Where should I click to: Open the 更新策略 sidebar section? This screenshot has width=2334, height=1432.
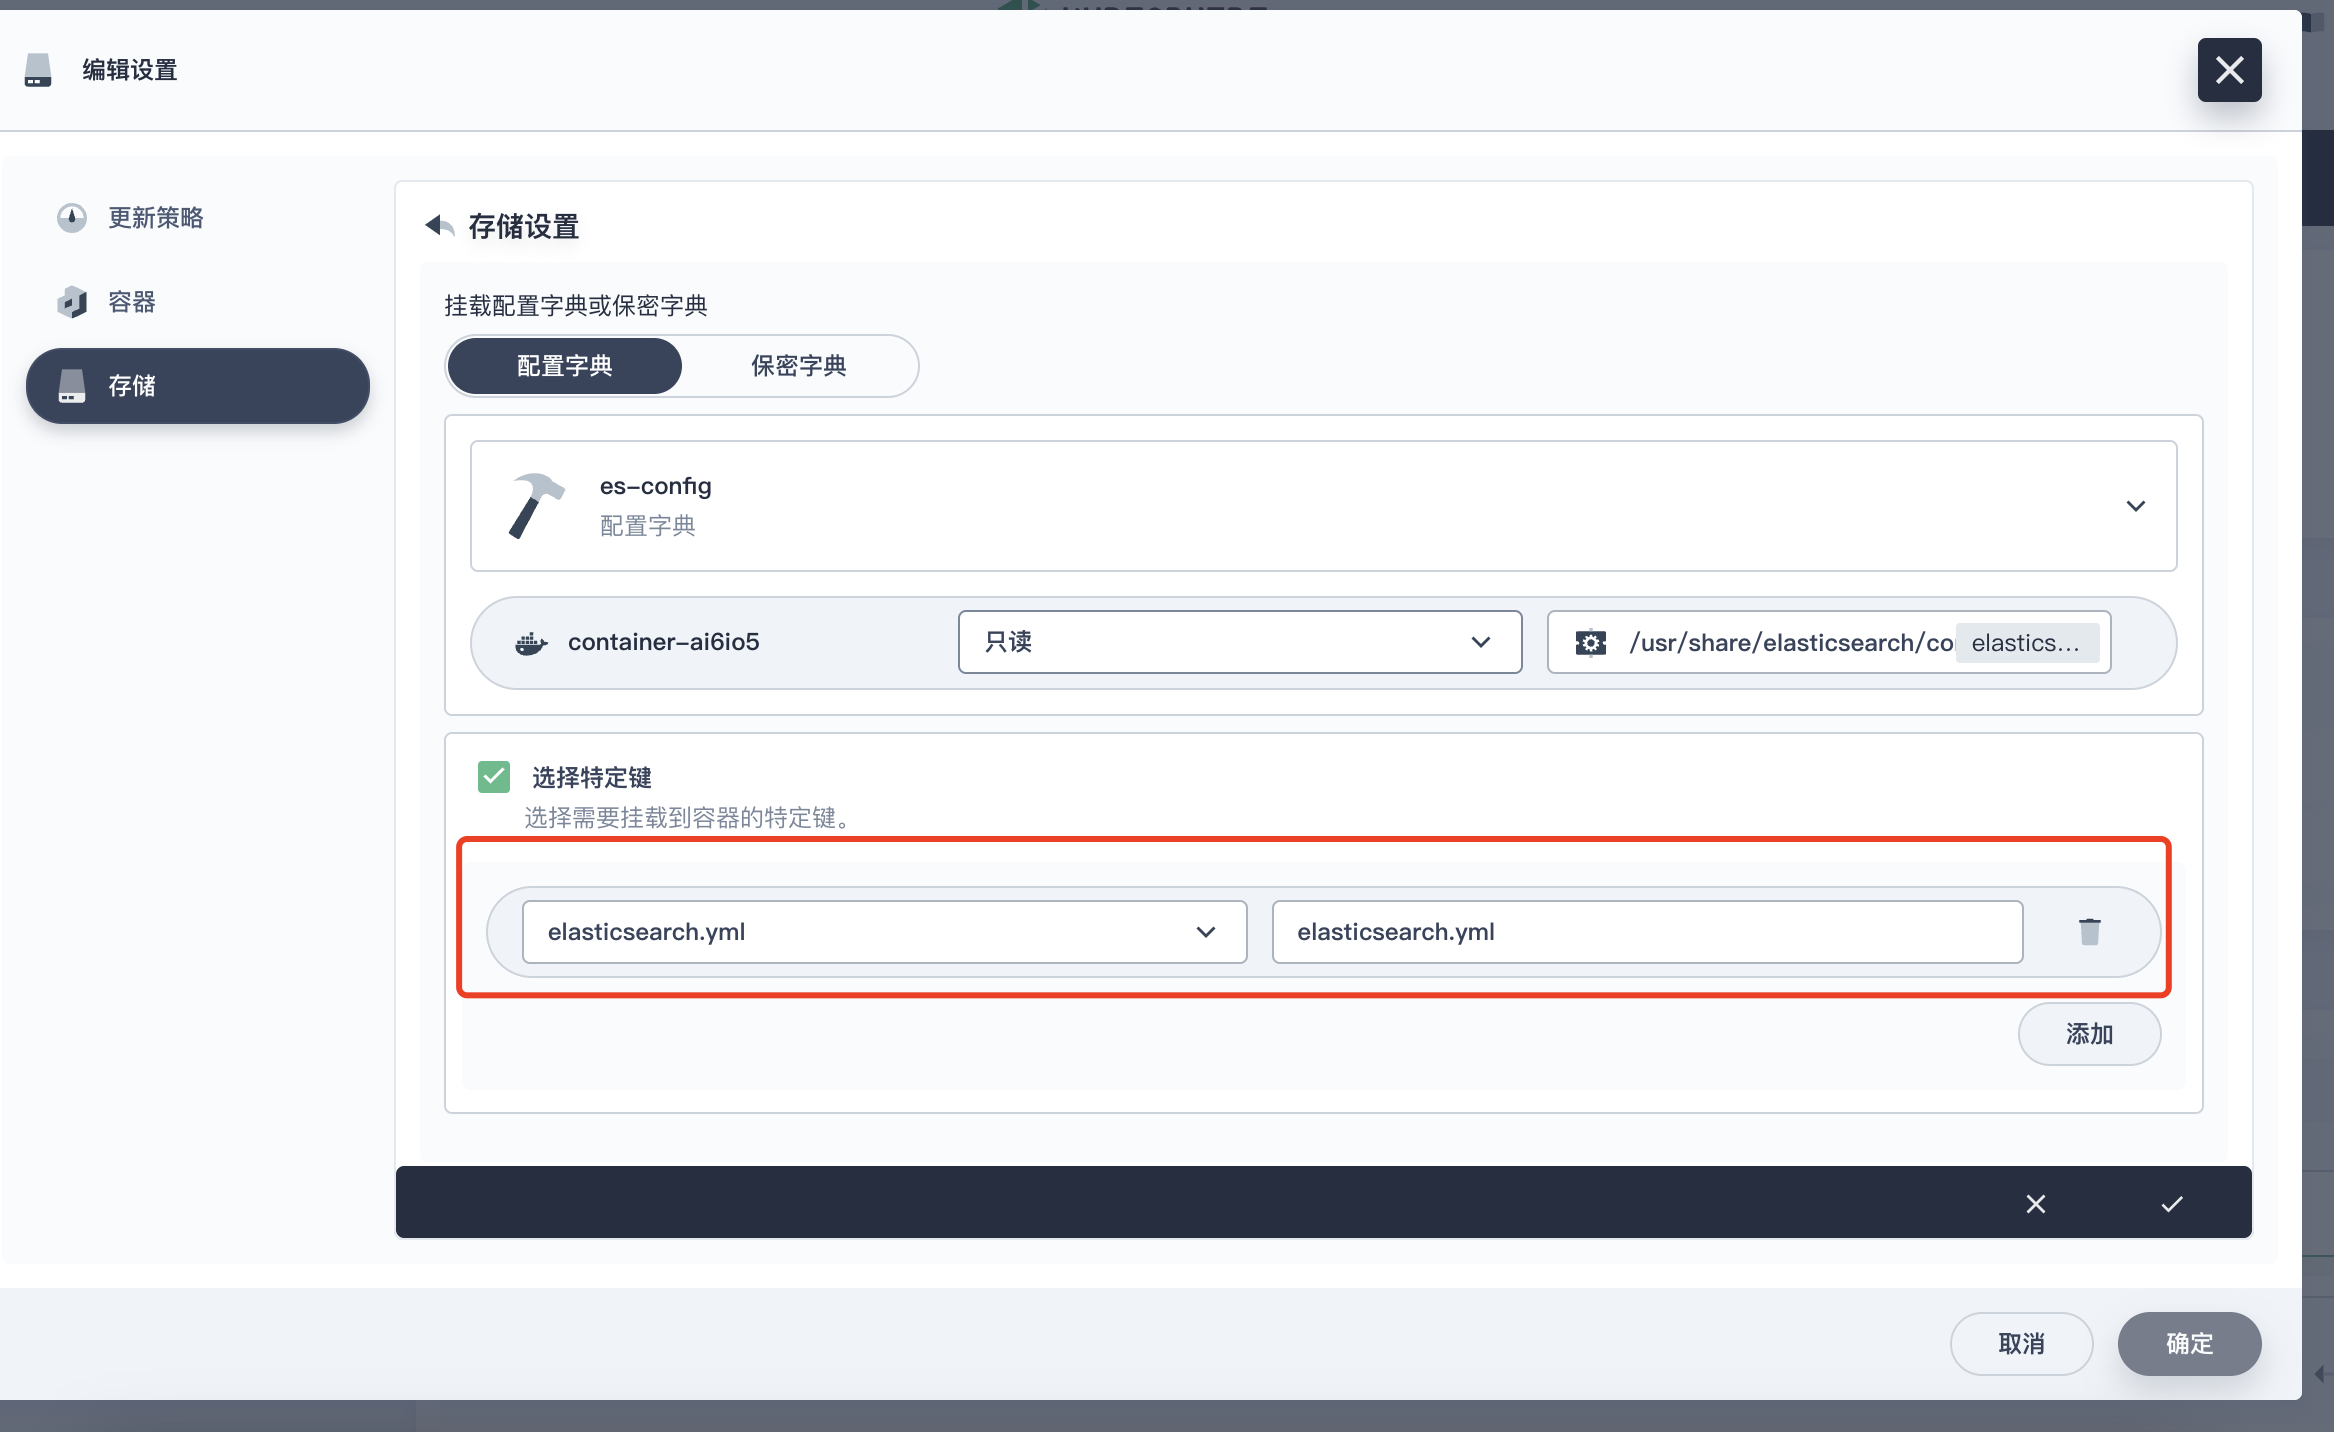pos(198,218)
